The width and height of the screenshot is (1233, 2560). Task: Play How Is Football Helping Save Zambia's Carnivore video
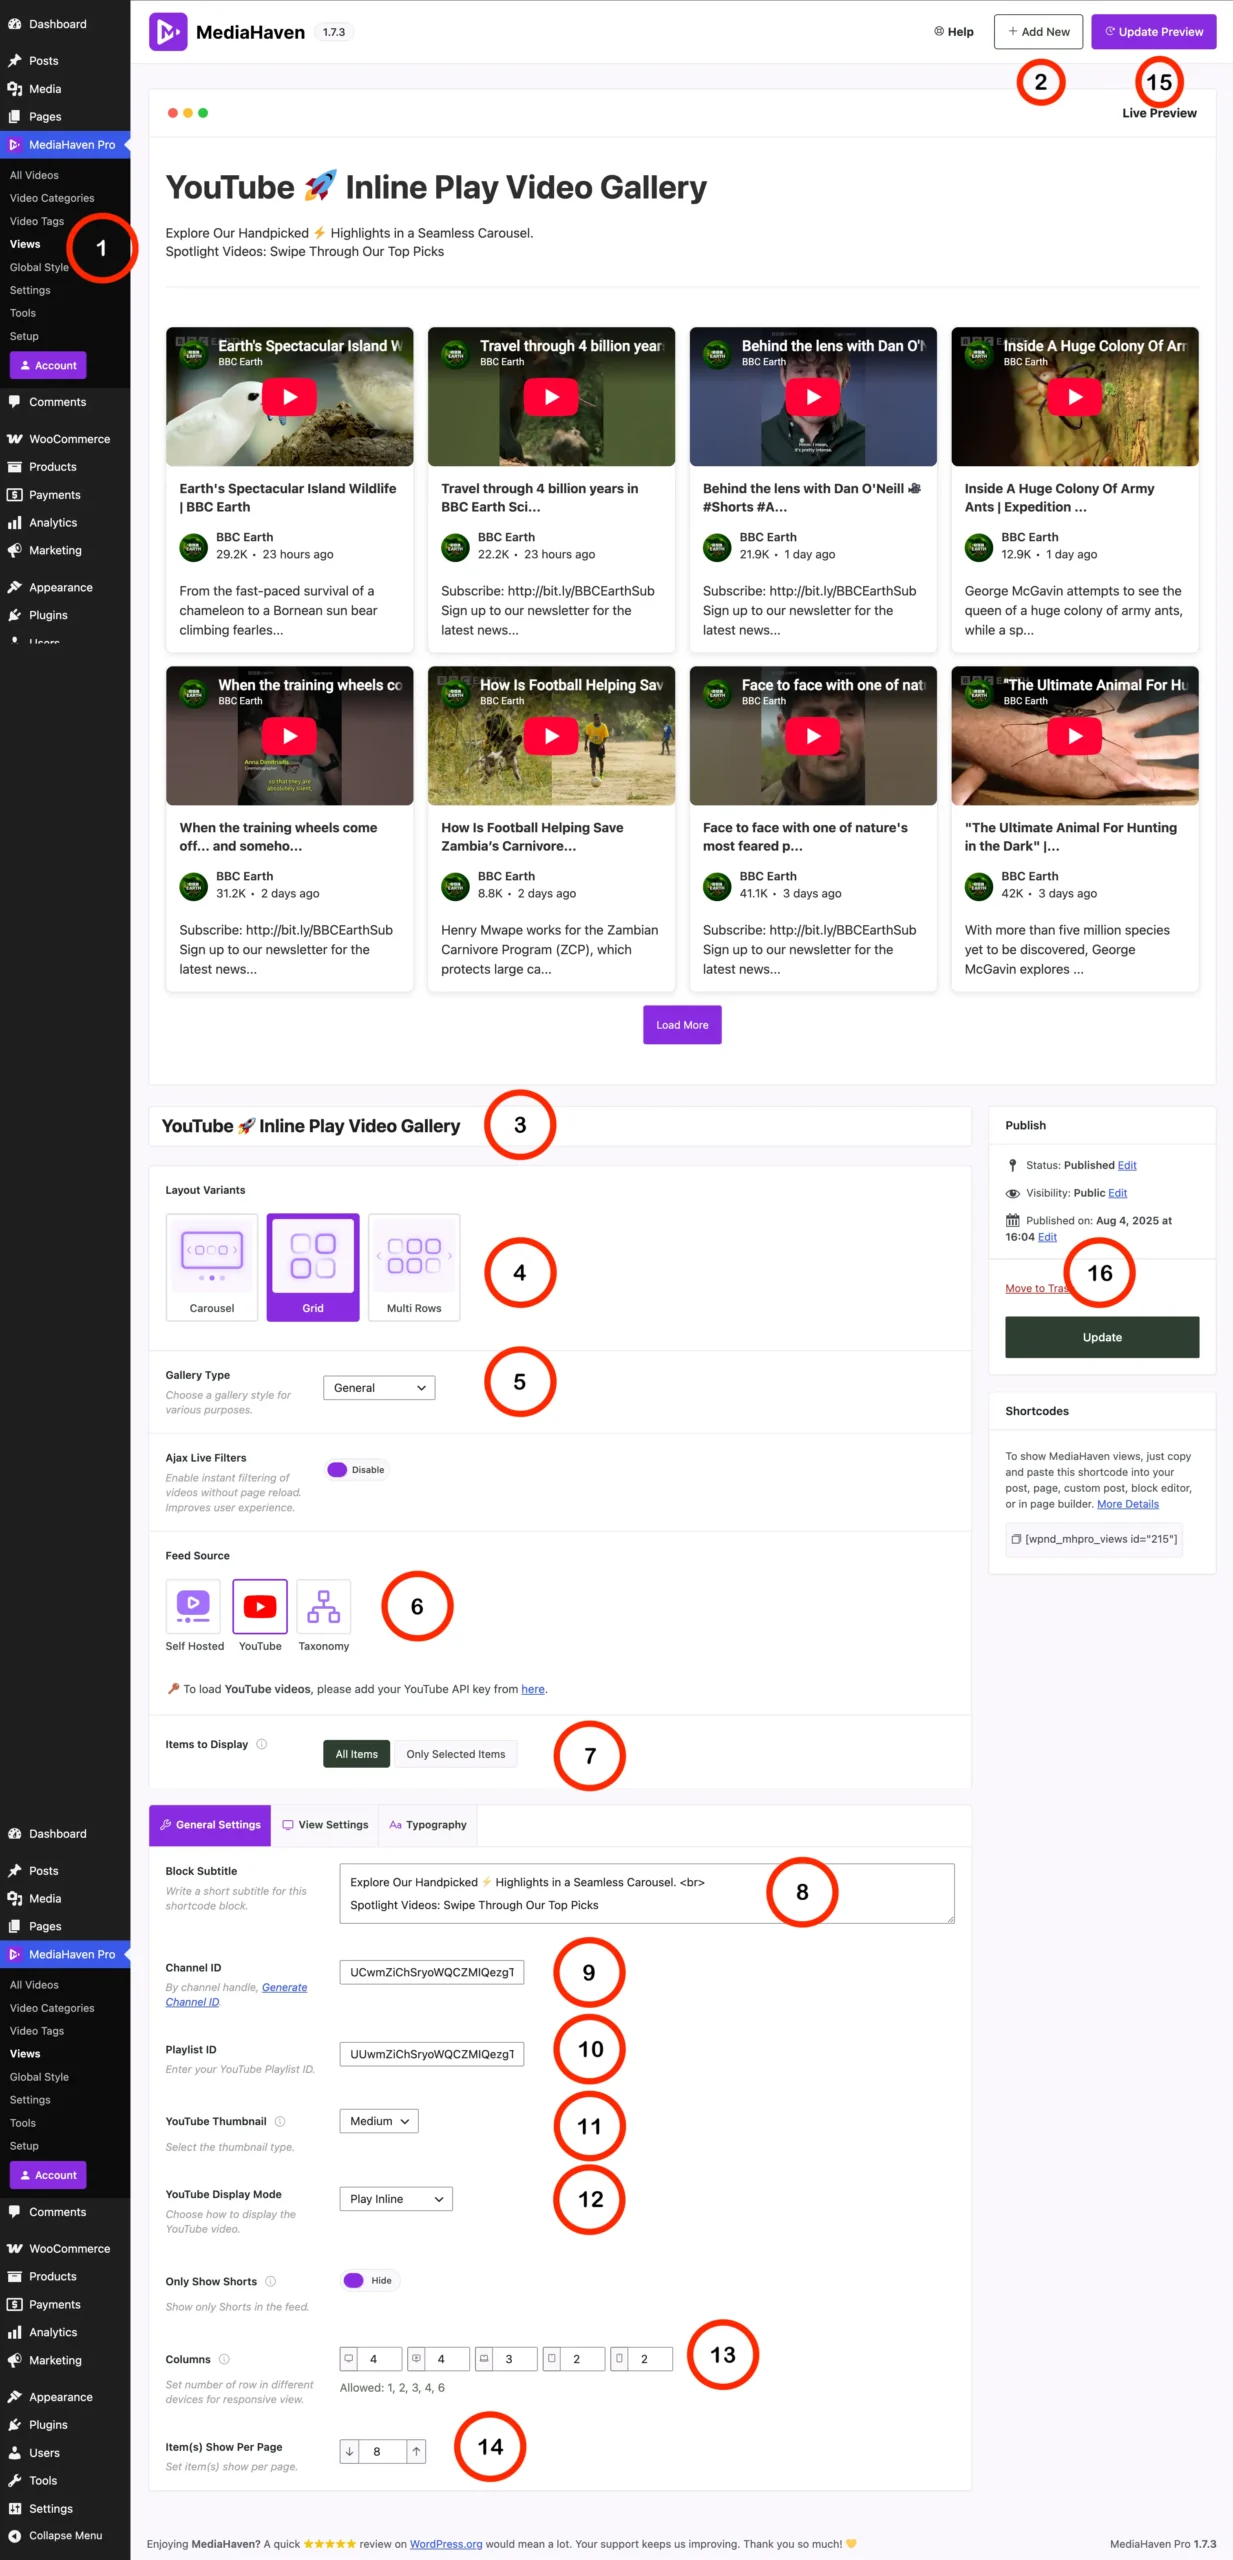click(x=551, y=736)
